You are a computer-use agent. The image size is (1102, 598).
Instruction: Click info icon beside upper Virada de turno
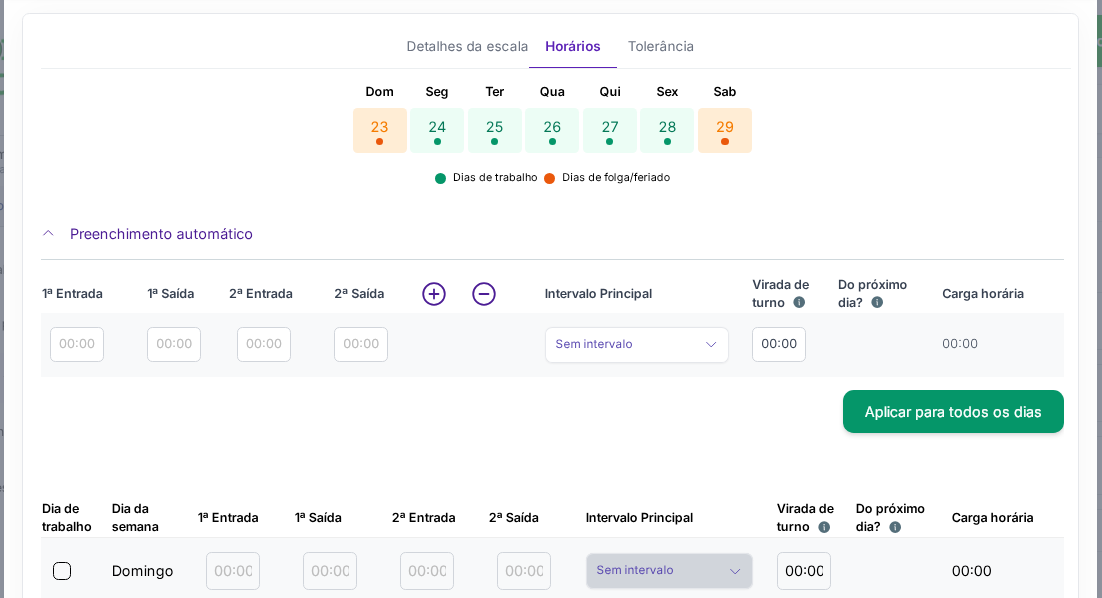point(799,302)
